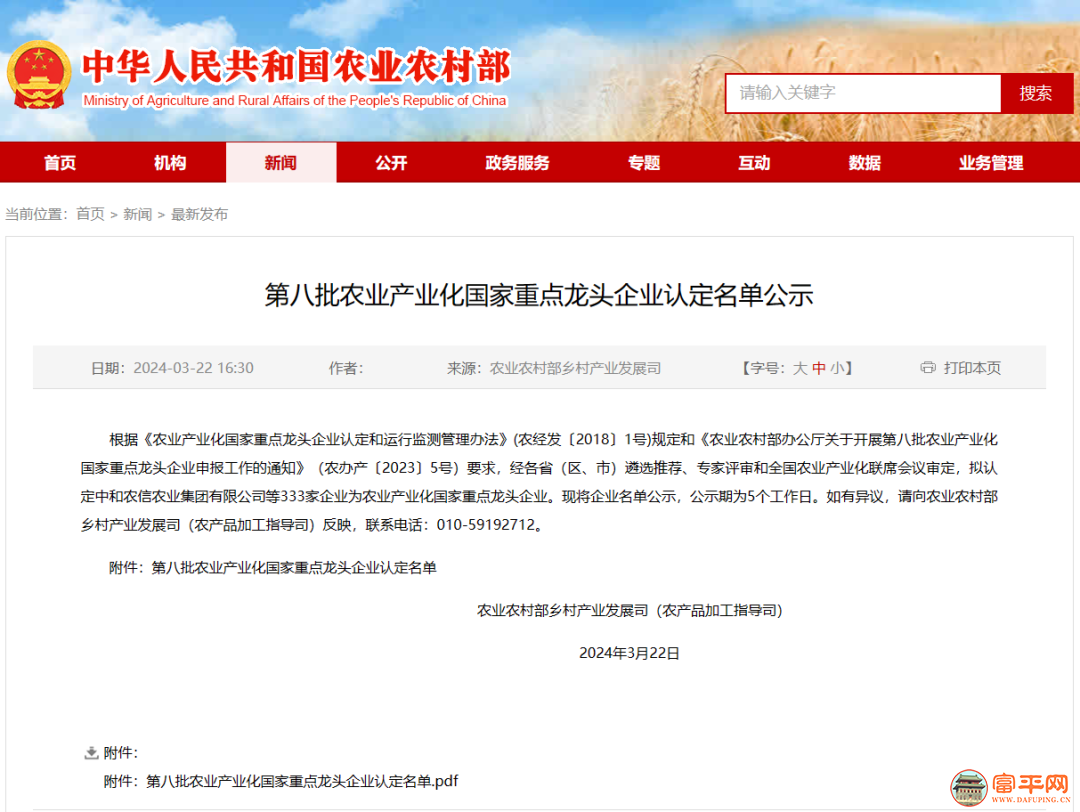Open the 公开 navigation menu
Image resolution: width=1080 pixels, height=812 pixels.
tap(391, 163)
